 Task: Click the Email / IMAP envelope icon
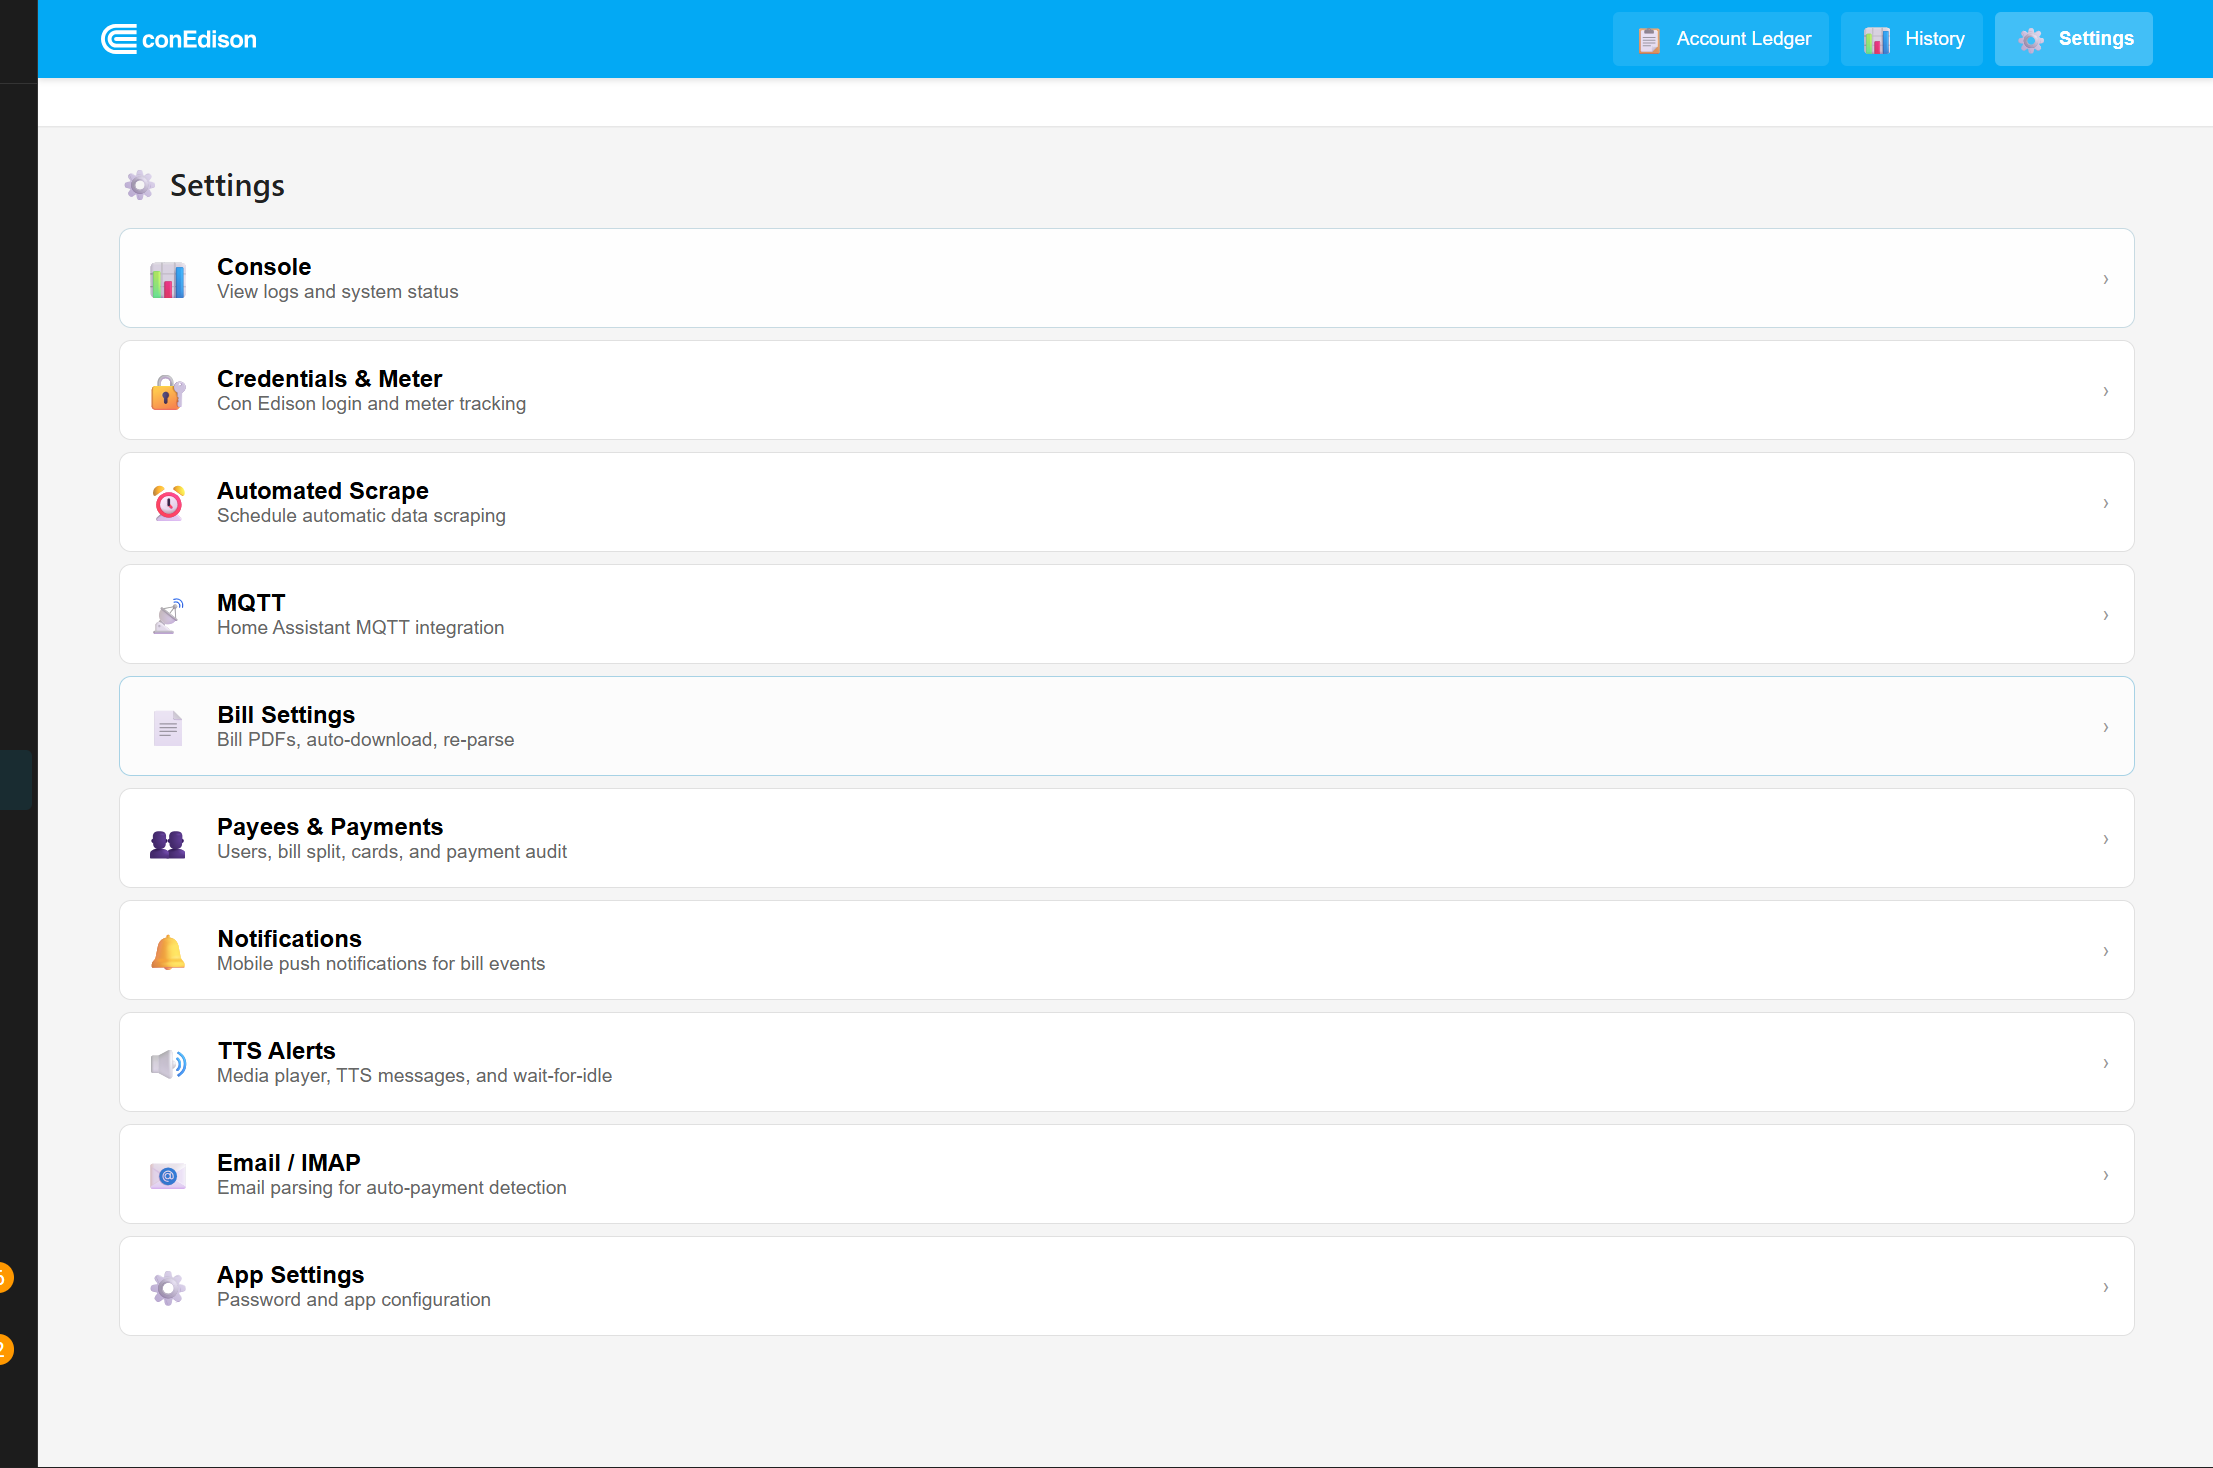(168, 1176)
